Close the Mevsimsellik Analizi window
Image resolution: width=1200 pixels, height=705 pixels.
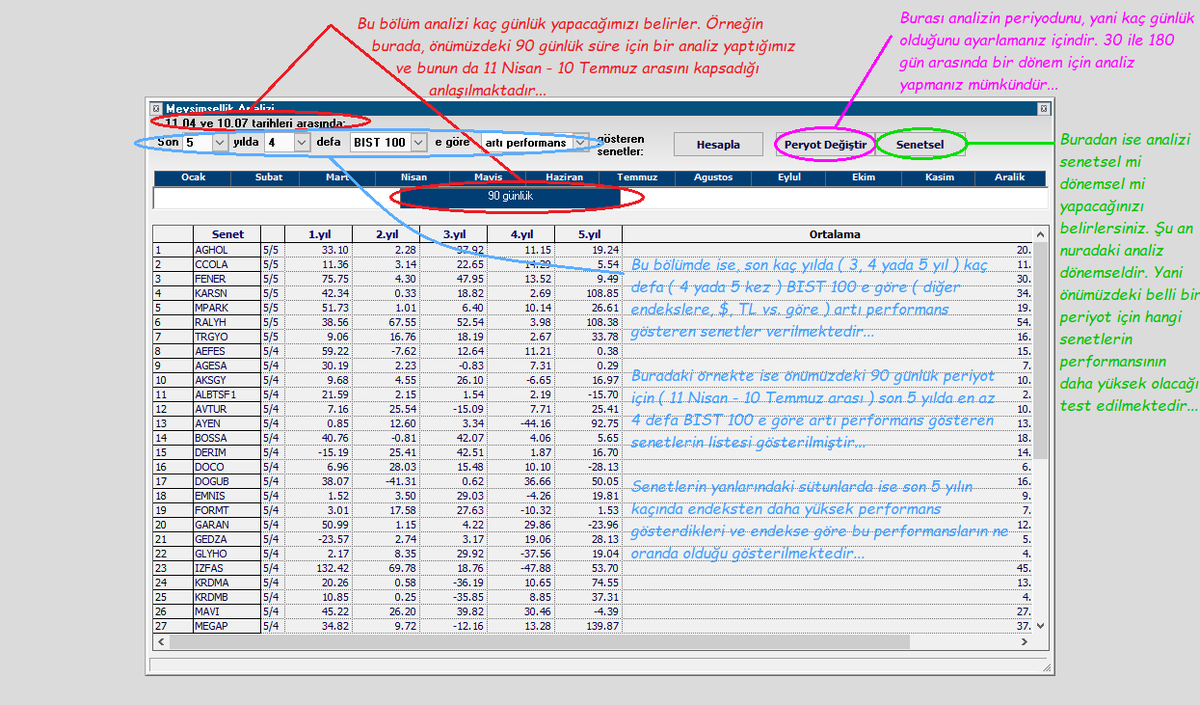pos(1043,108)
